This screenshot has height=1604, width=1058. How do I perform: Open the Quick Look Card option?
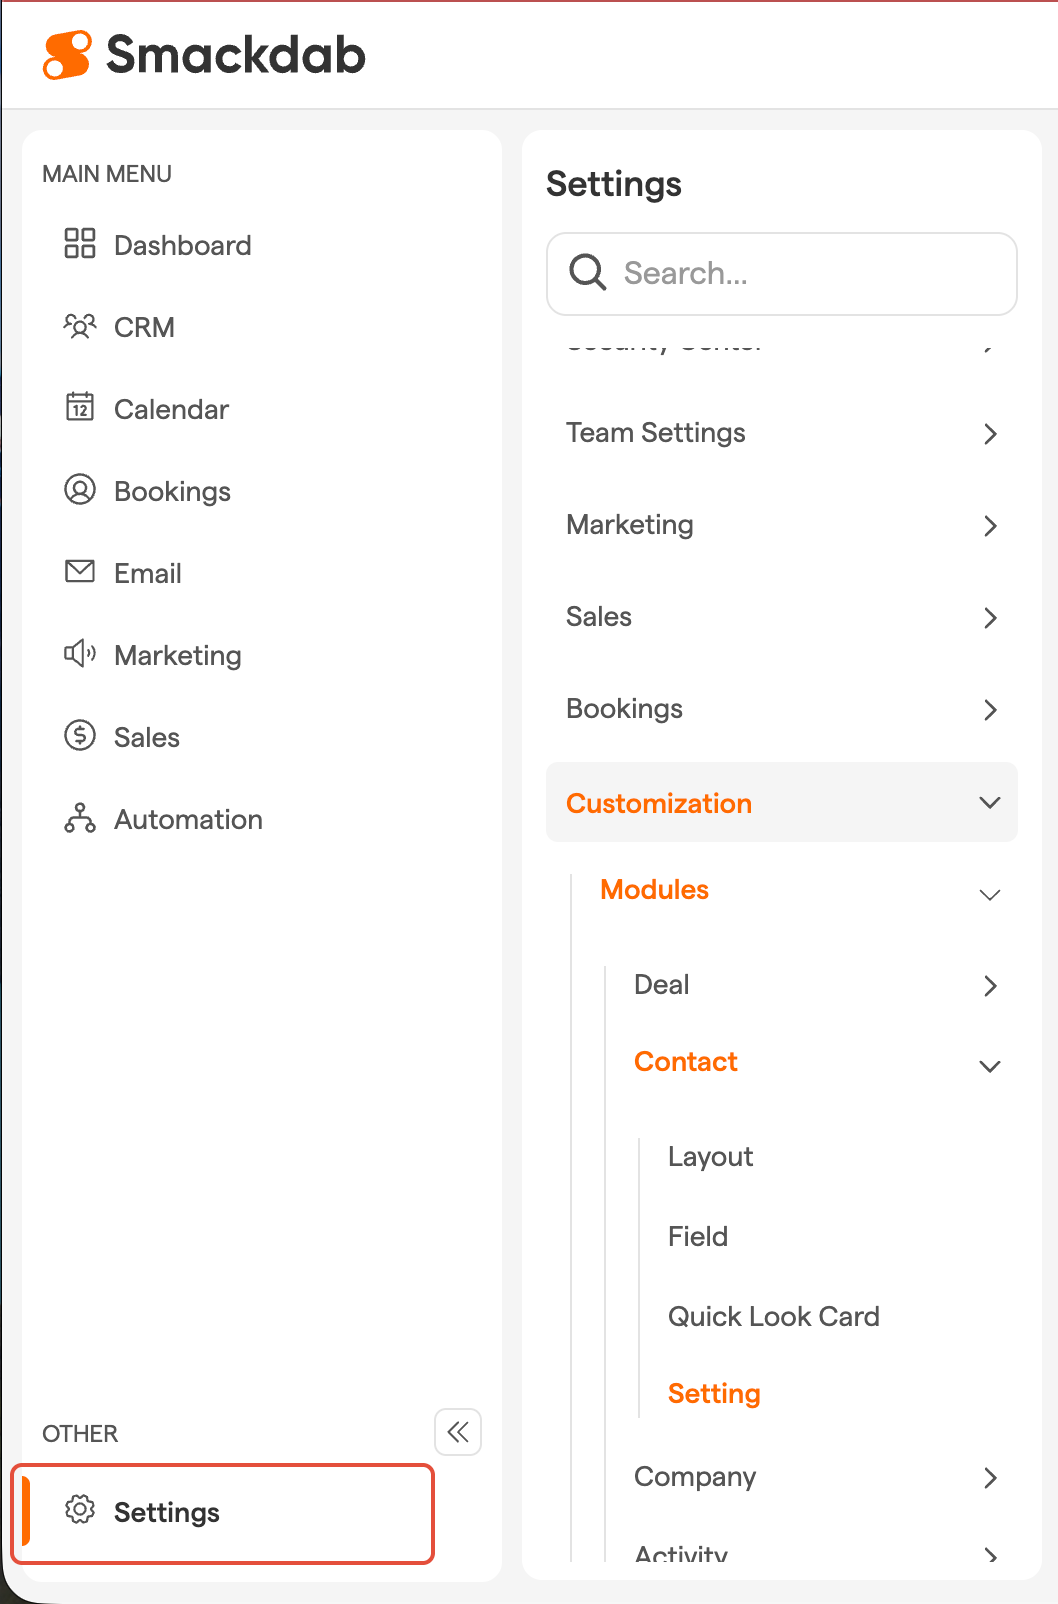773,1316
